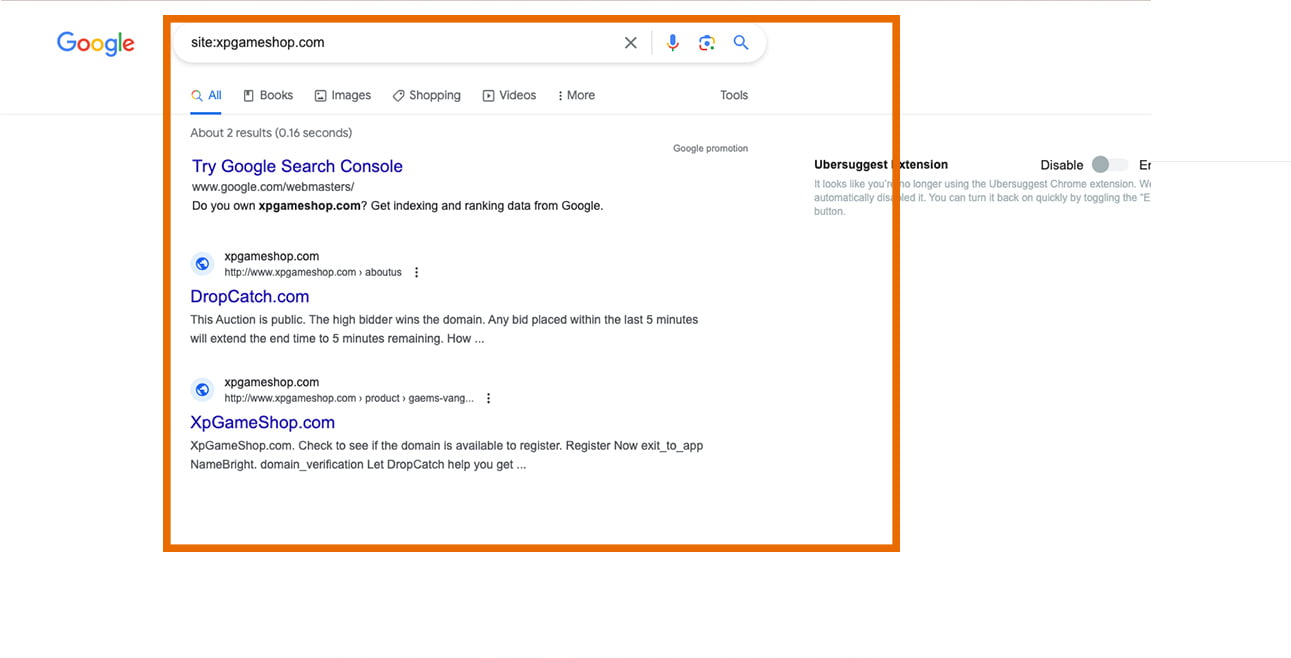Click the Google logo
Screen dimensions: 1291x658
[x=96, y=43]
